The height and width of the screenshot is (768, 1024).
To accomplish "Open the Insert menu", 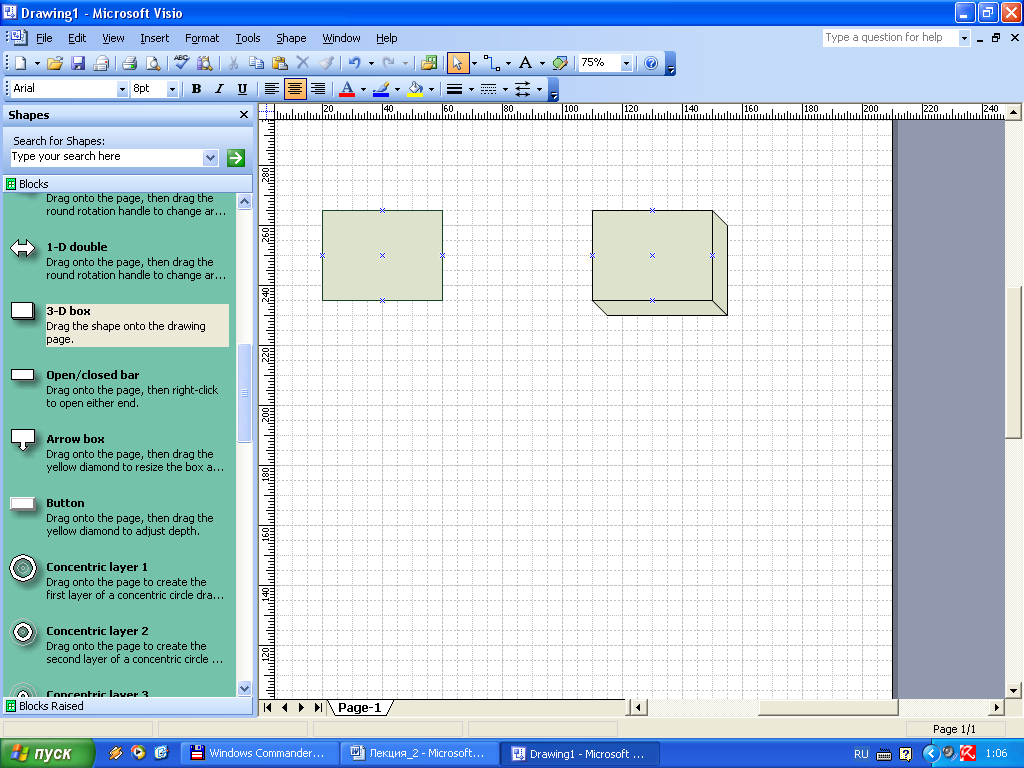I will (154, 38).
